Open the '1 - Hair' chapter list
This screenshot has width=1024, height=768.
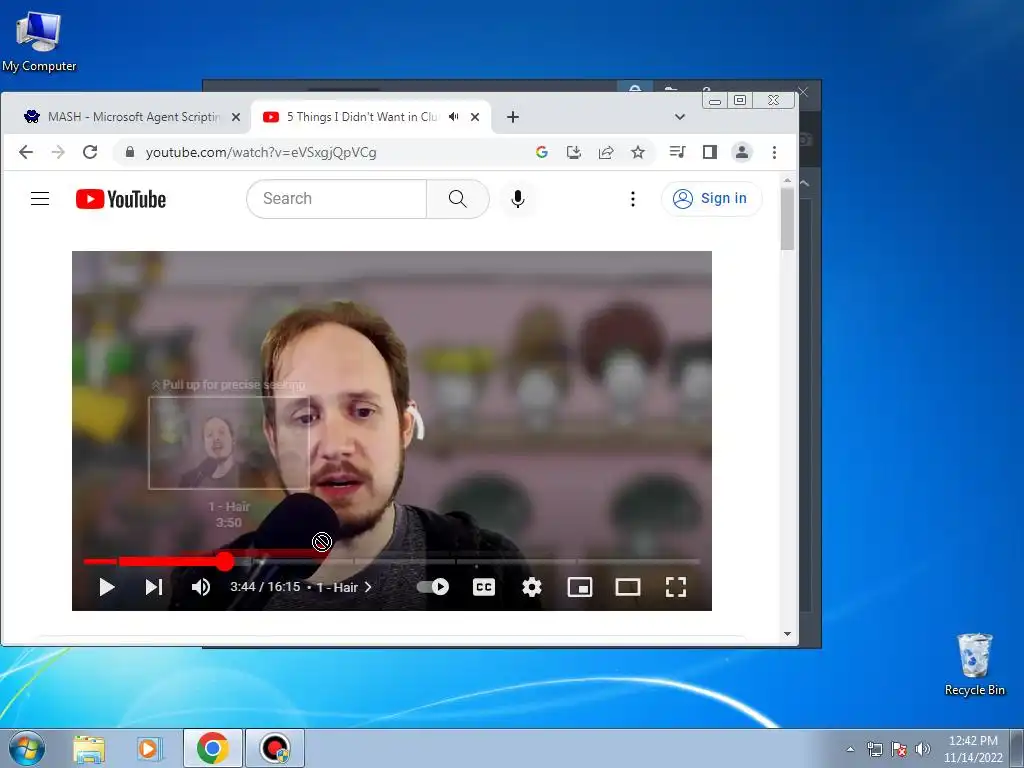point(344,587)
